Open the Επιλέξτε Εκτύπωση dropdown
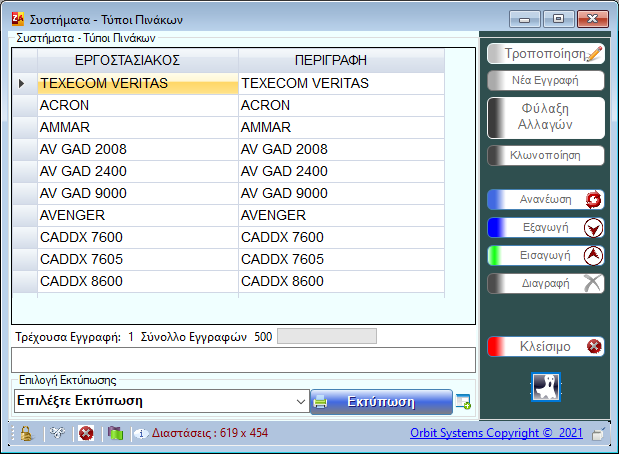Screen dimensions: 619x454 (x=161, y=401)
